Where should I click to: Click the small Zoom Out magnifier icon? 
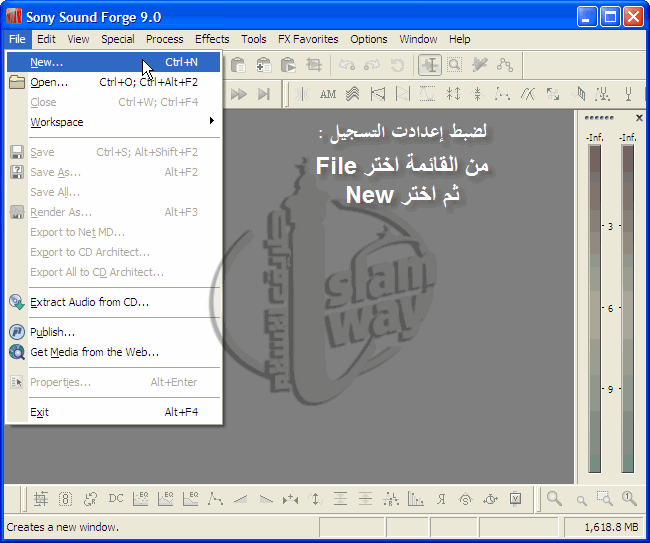(x=581, y=500)
